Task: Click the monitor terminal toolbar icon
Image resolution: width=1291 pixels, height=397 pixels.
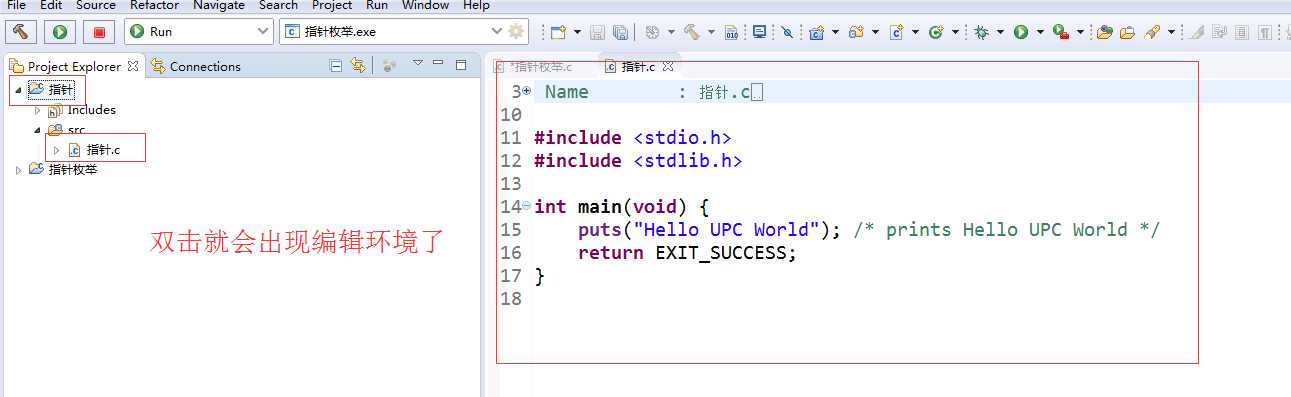Action: click(759, 32)
